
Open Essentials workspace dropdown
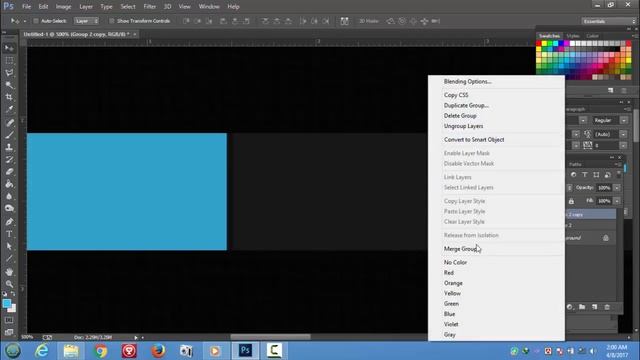point(609,21)
